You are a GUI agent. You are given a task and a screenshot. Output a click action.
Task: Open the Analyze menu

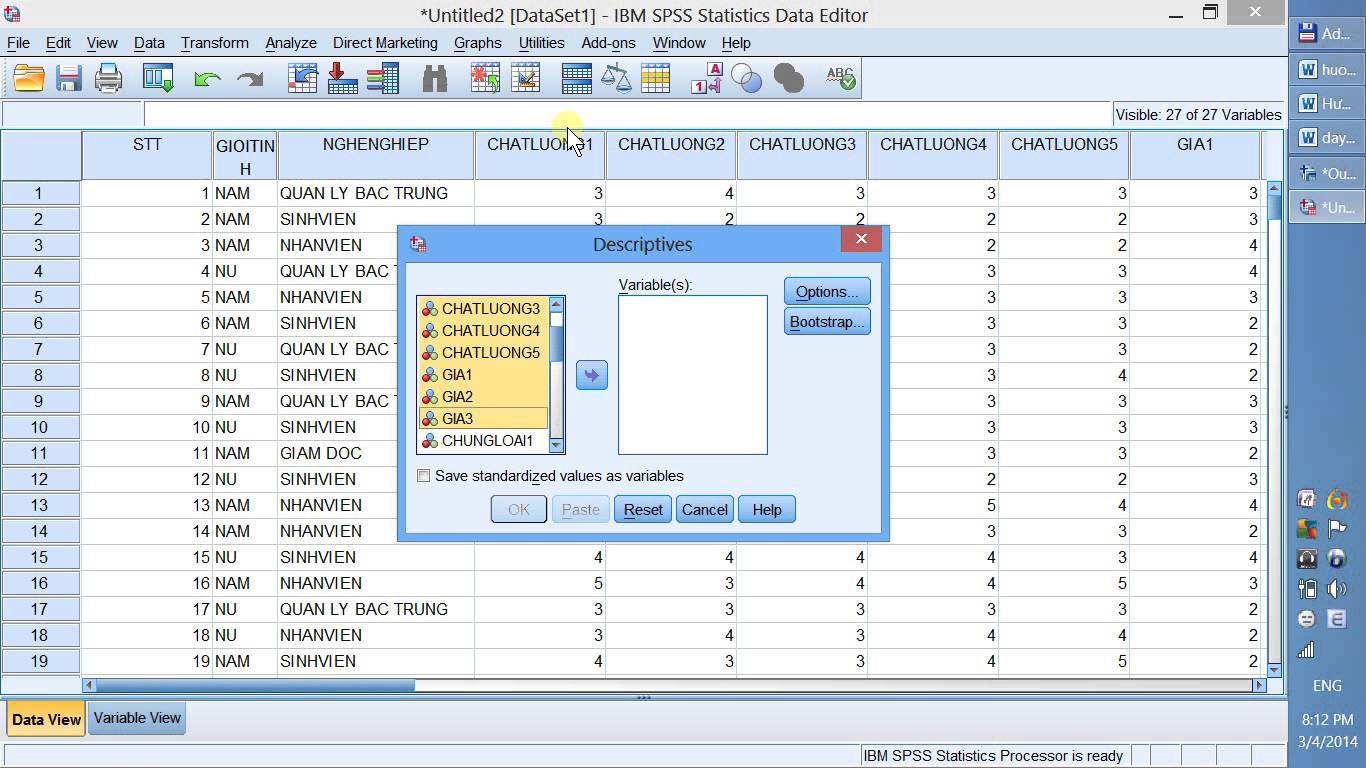click(291, 43)
